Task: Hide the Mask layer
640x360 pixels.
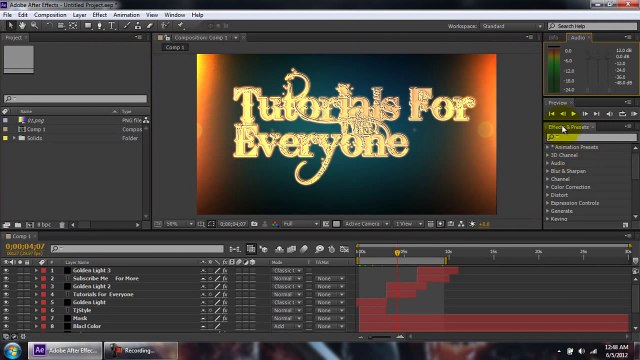Action: (6, 318)
